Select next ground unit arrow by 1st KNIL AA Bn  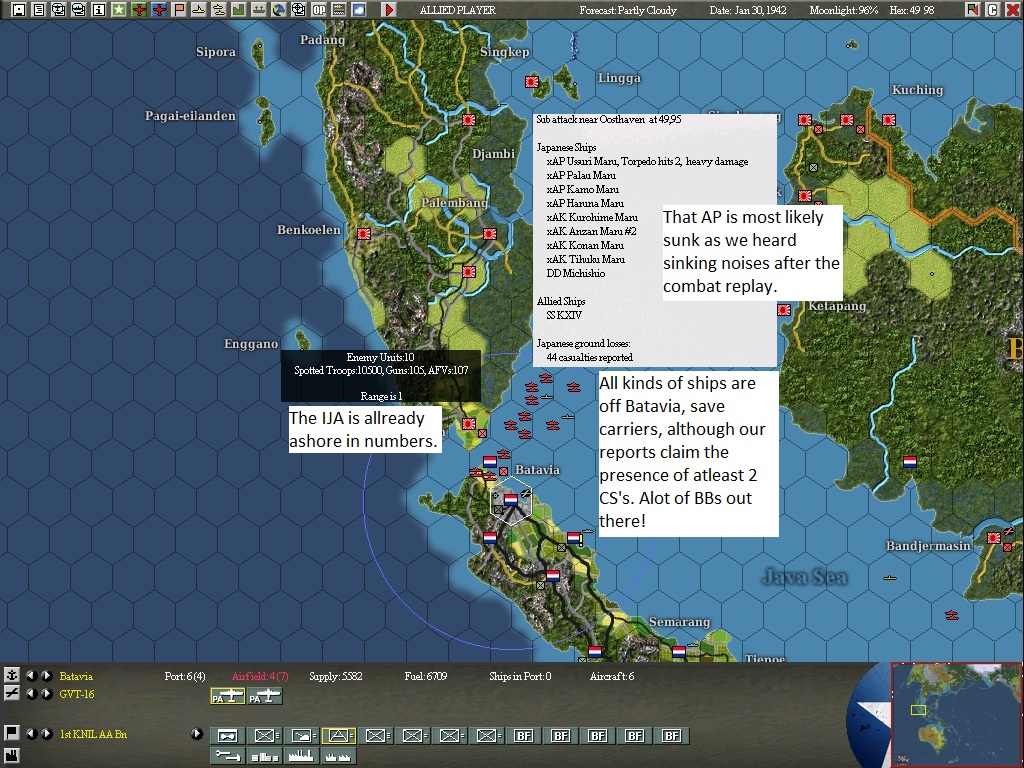click(x=47, y=734)
